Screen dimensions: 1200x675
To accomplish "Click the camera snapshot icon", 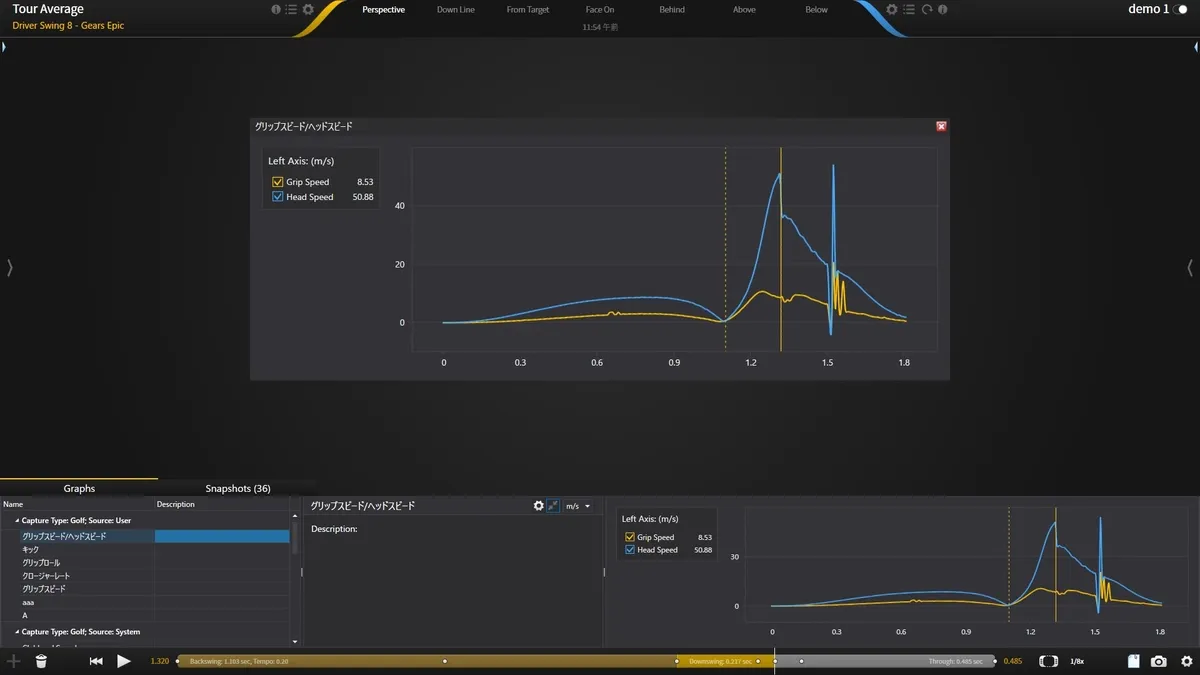I will coord(1158,661).
